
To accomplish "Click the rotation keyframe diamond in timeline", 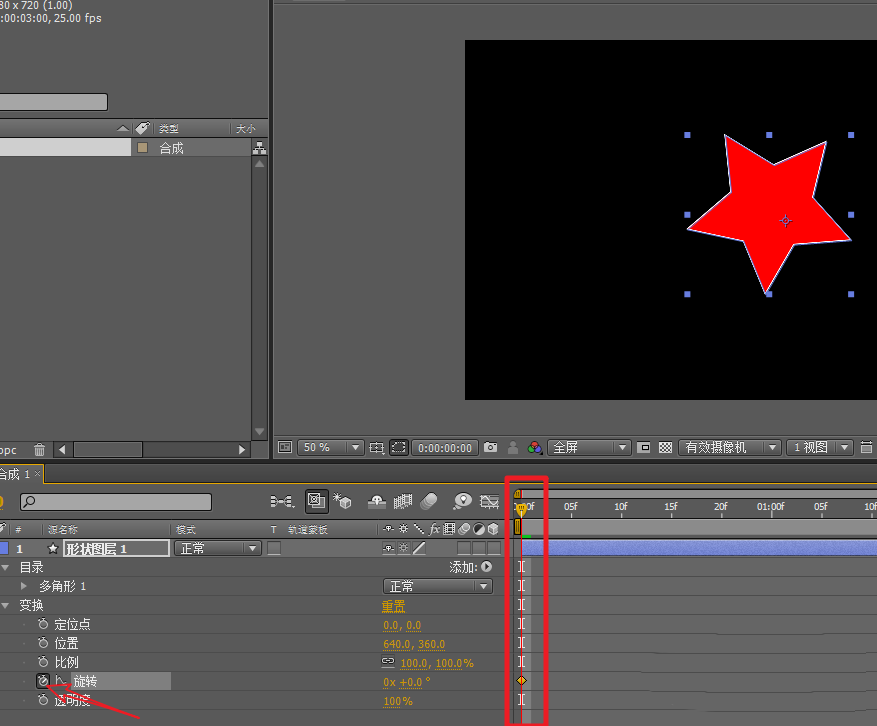I will (x=520, y=681).
